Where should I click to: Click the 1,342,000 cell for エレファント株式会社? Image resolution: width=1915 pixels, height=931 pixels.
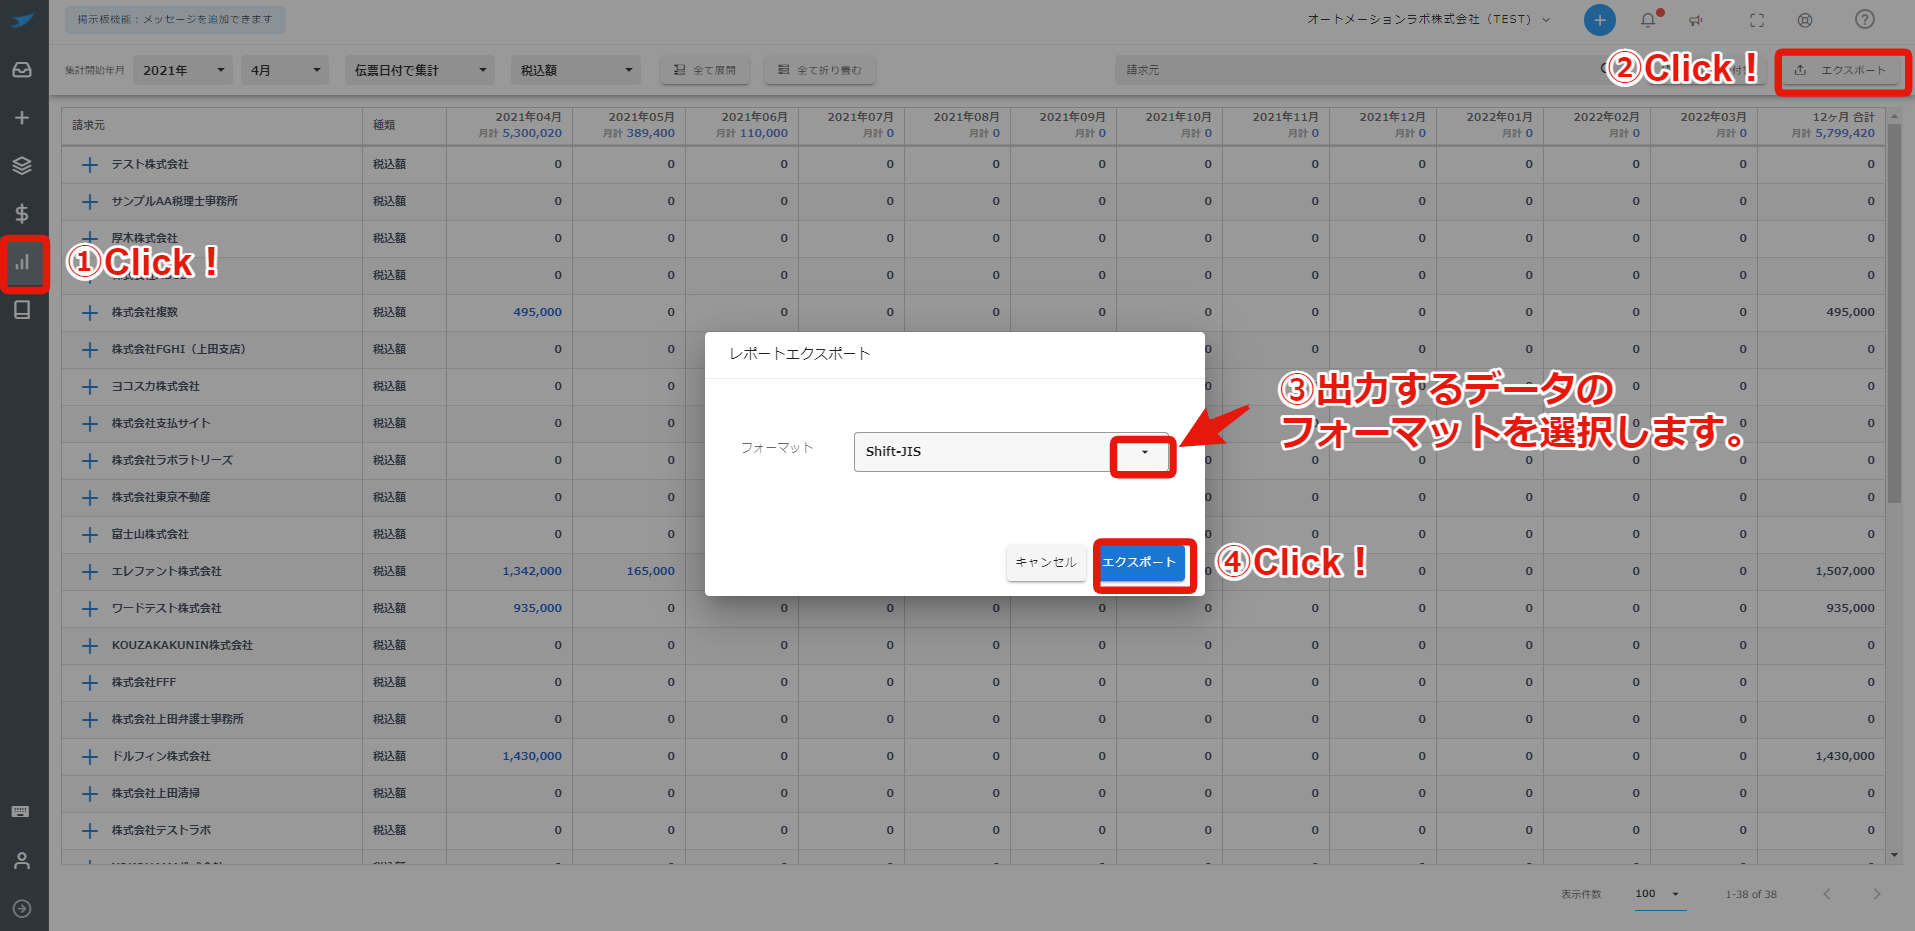click(x=532, y=571)
